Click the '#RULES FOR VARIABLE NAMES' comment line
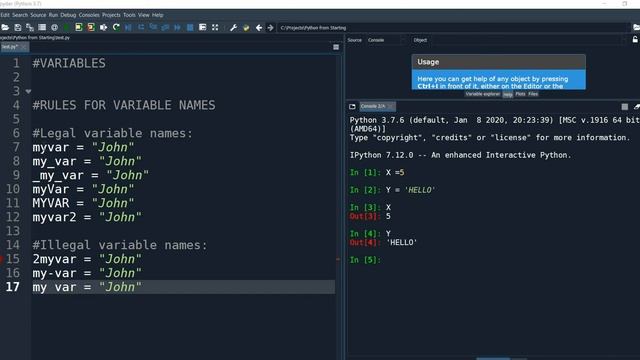 click(124, 105)
